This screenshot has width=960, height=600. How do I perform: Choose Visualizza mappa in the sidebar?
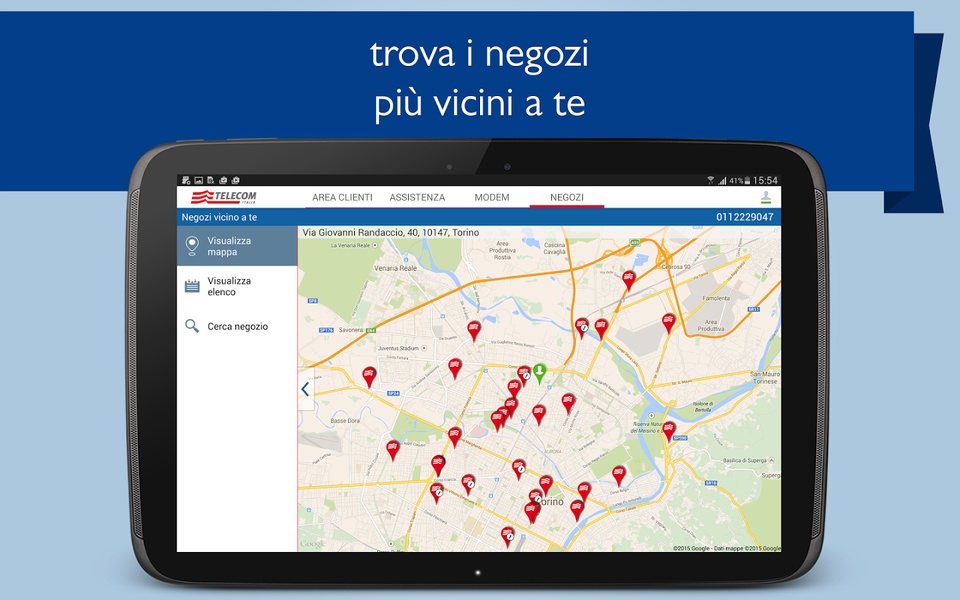pos(237,246)
